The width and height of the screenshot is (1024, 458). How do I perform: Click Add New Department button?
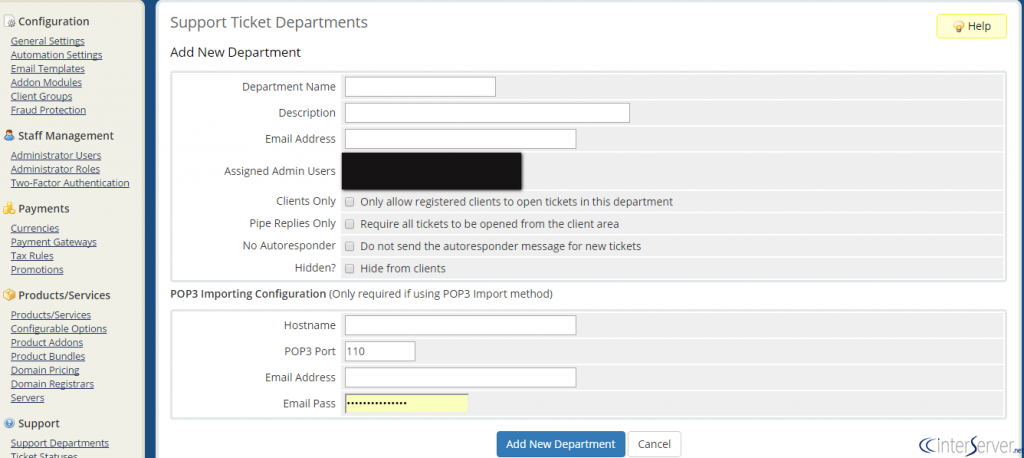(561, 444)
